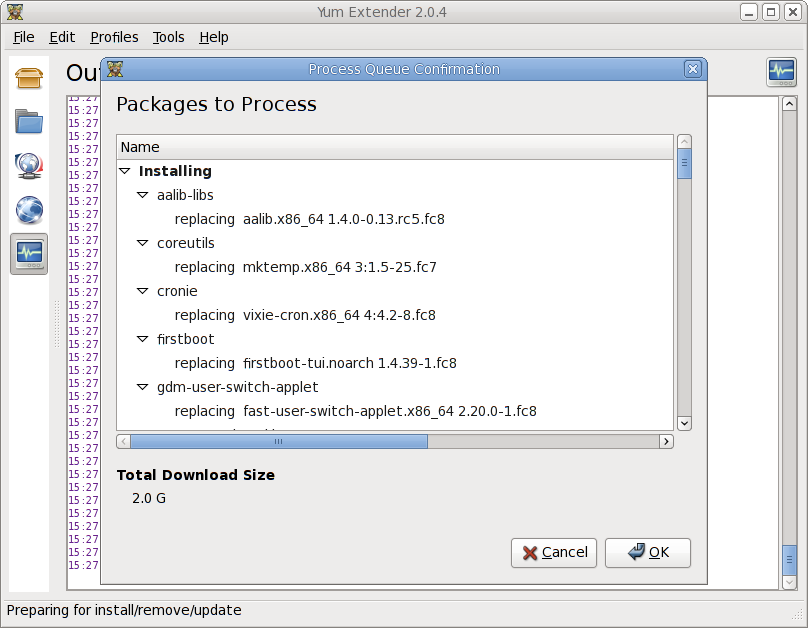Screen dimensions: 808x628
Task: Click the Yum Extender icon in dialog title bar
Action: tap(115, 69)
